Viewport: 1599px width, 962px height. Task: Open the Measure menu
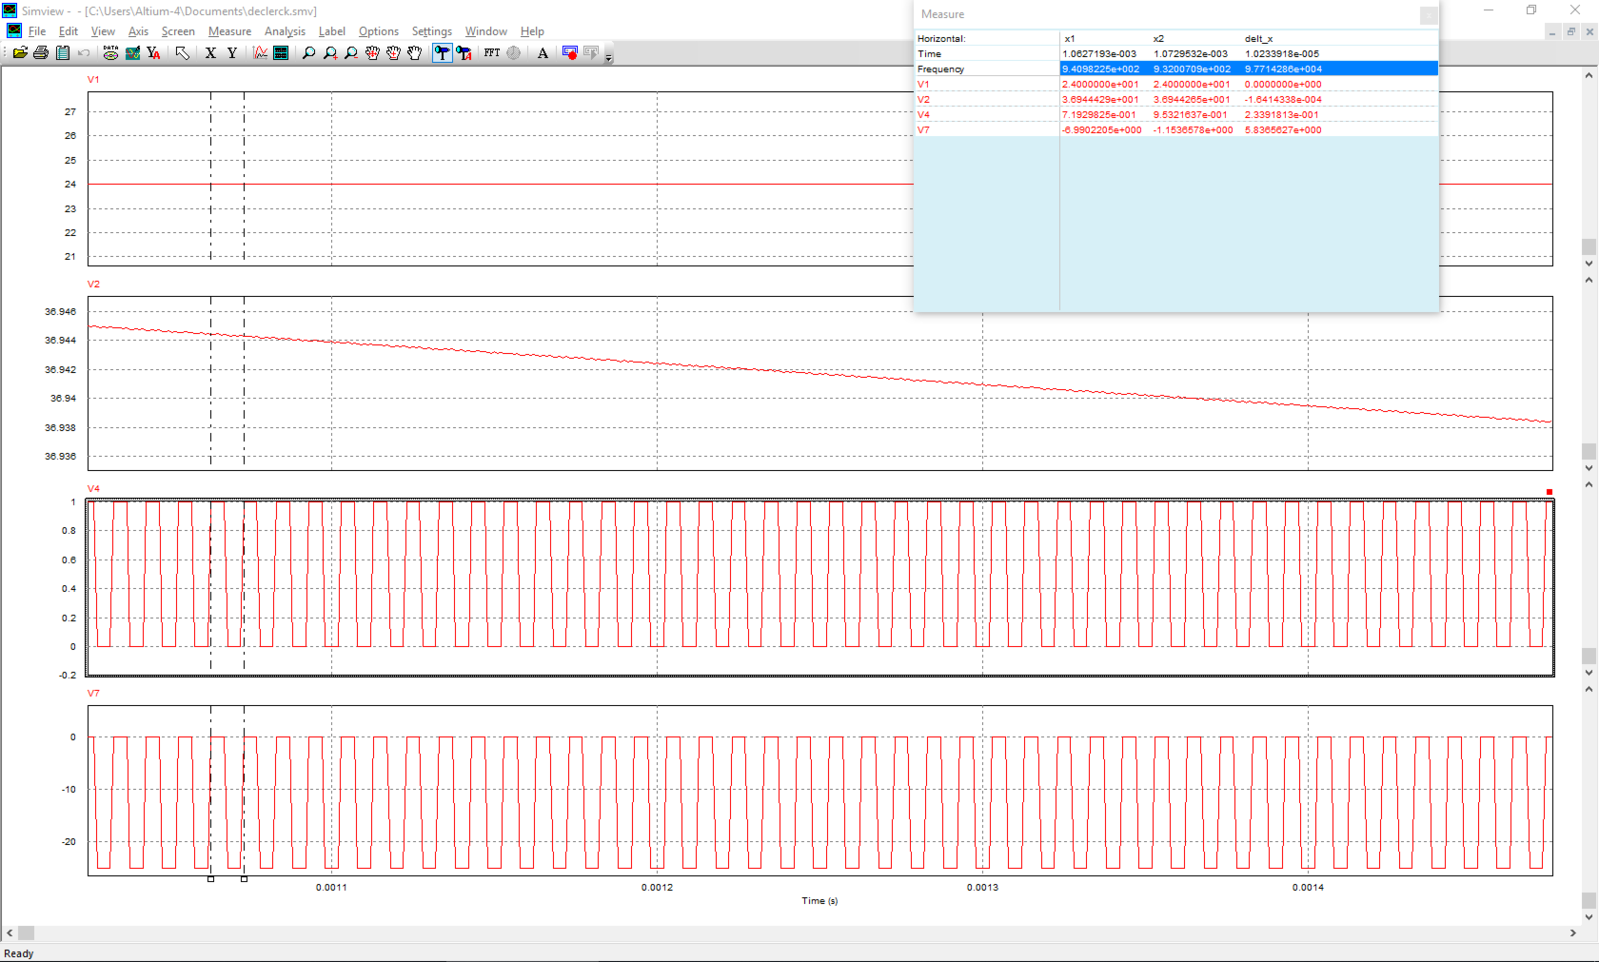[x=229, y=31]
